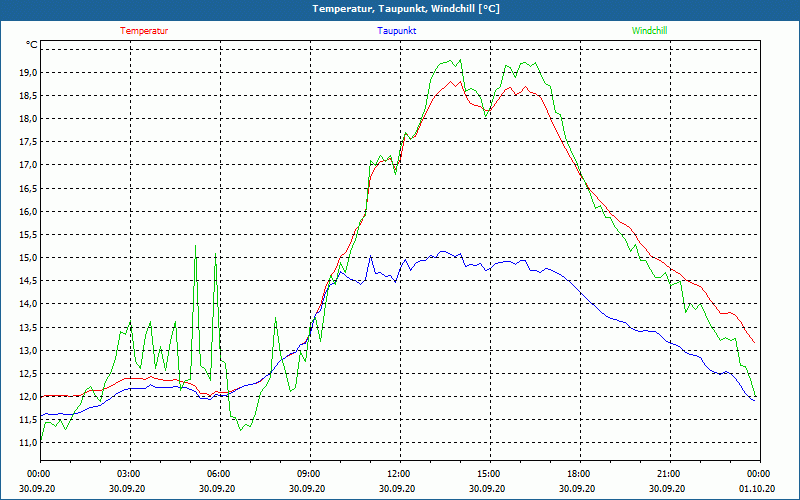Click the 09:00 time axis label
This screenshot has height=500, width=800.
pos(309,474)
